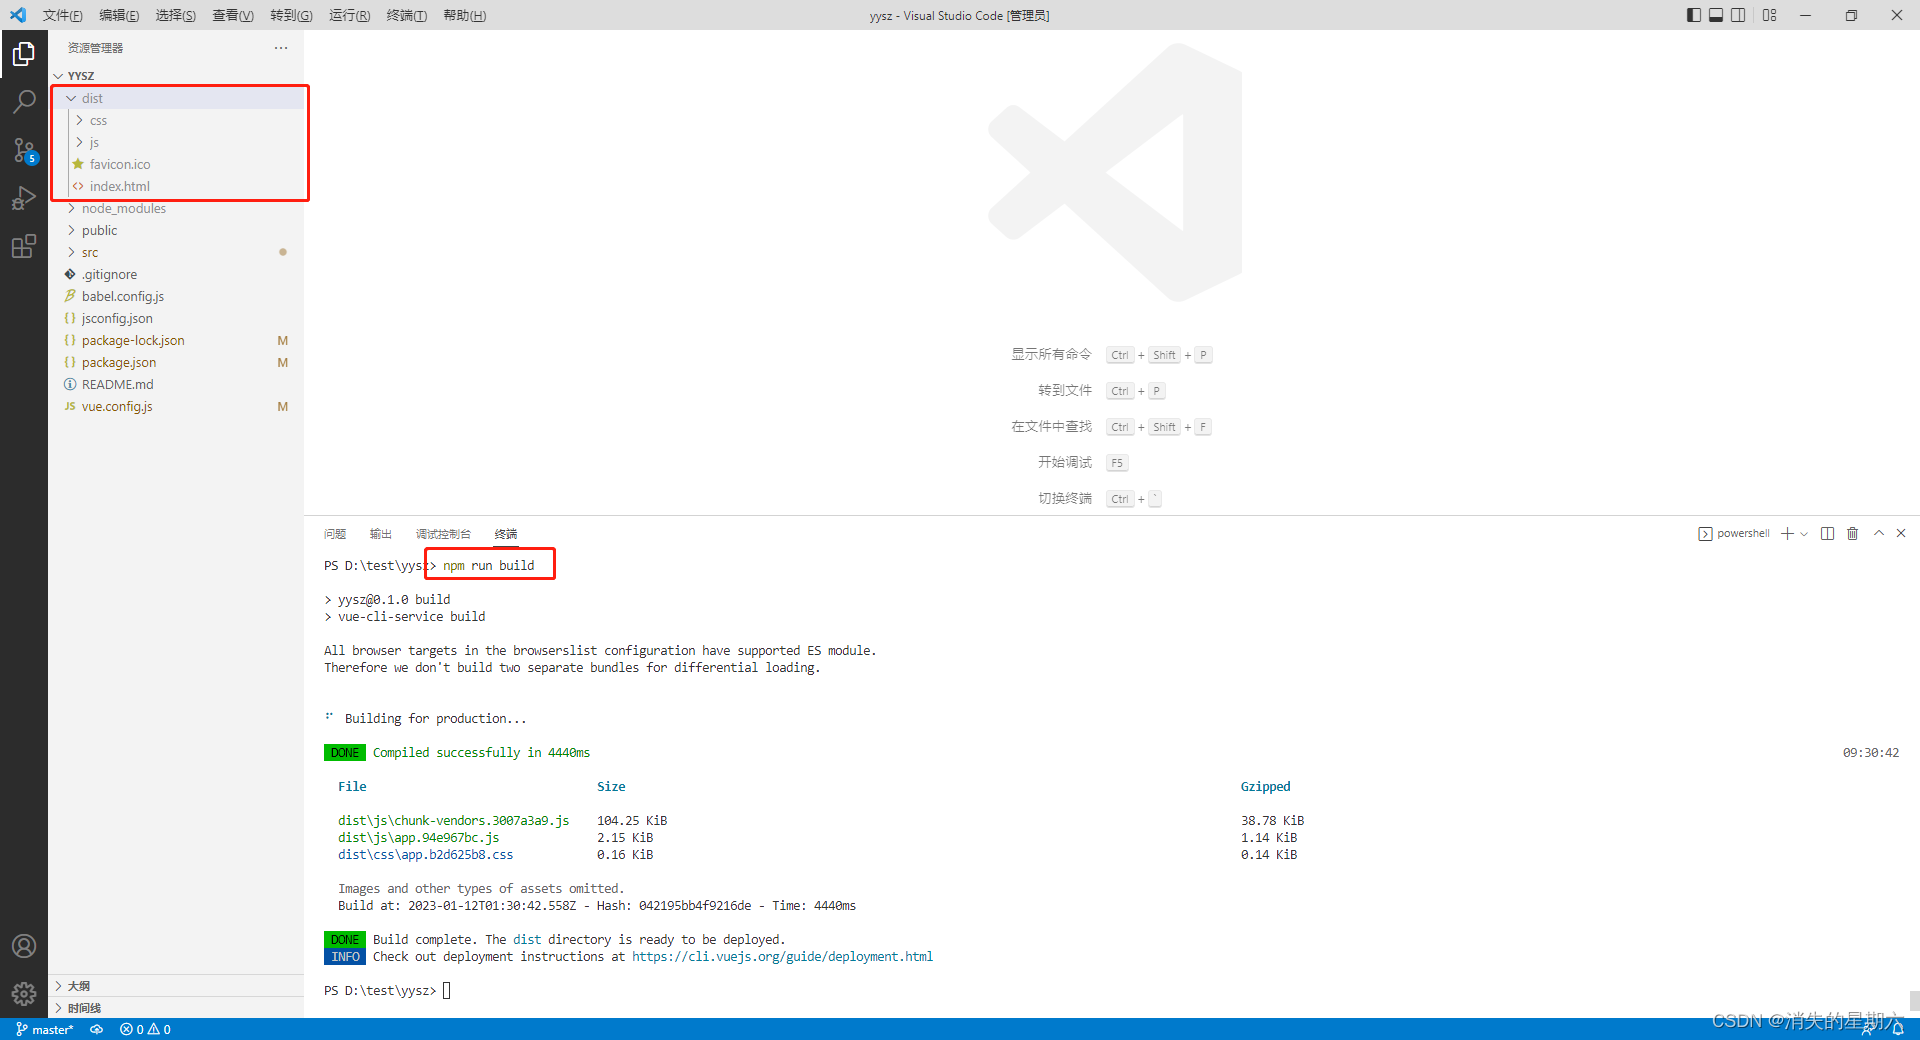Toggle secondary side bar layout icon
The image size is (1920, 1040).
coord(1738,15)
